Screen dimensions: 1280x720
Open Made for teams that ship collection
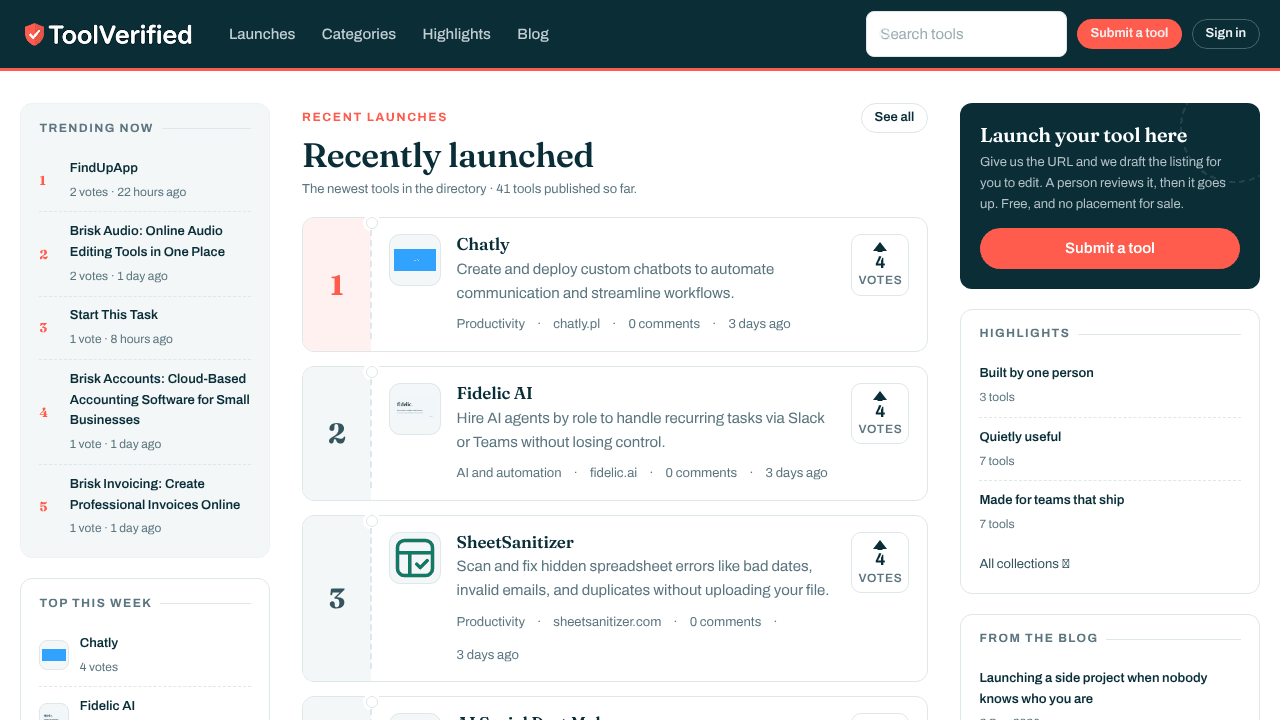[1052, 500]
